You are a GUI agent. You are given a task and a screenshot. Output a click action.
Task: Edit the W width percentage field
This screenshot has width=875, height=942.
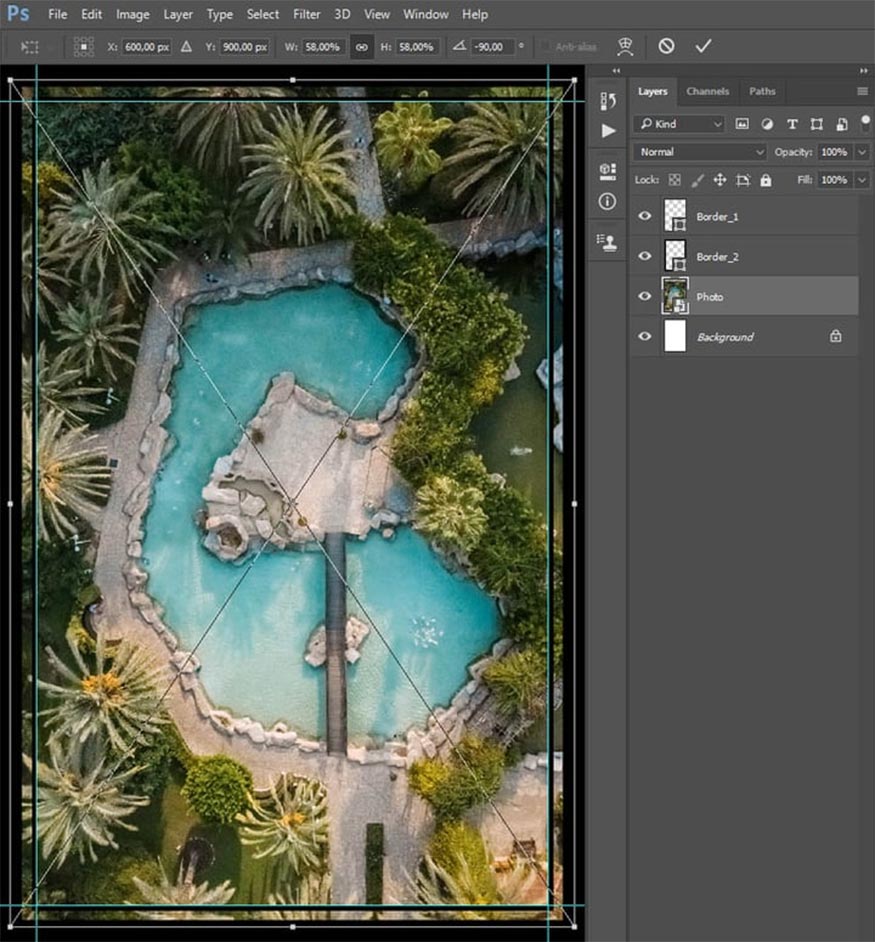click(x=323, y=47)
